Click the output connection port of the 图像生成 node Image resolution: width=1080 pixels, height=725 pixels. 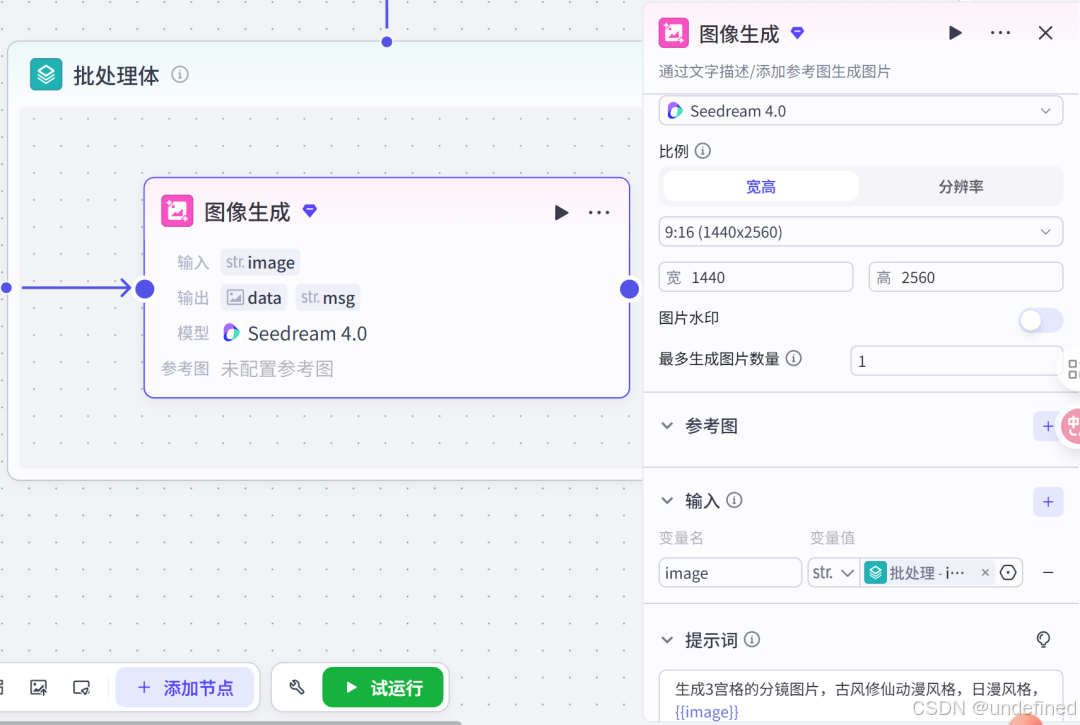point(629,288)
